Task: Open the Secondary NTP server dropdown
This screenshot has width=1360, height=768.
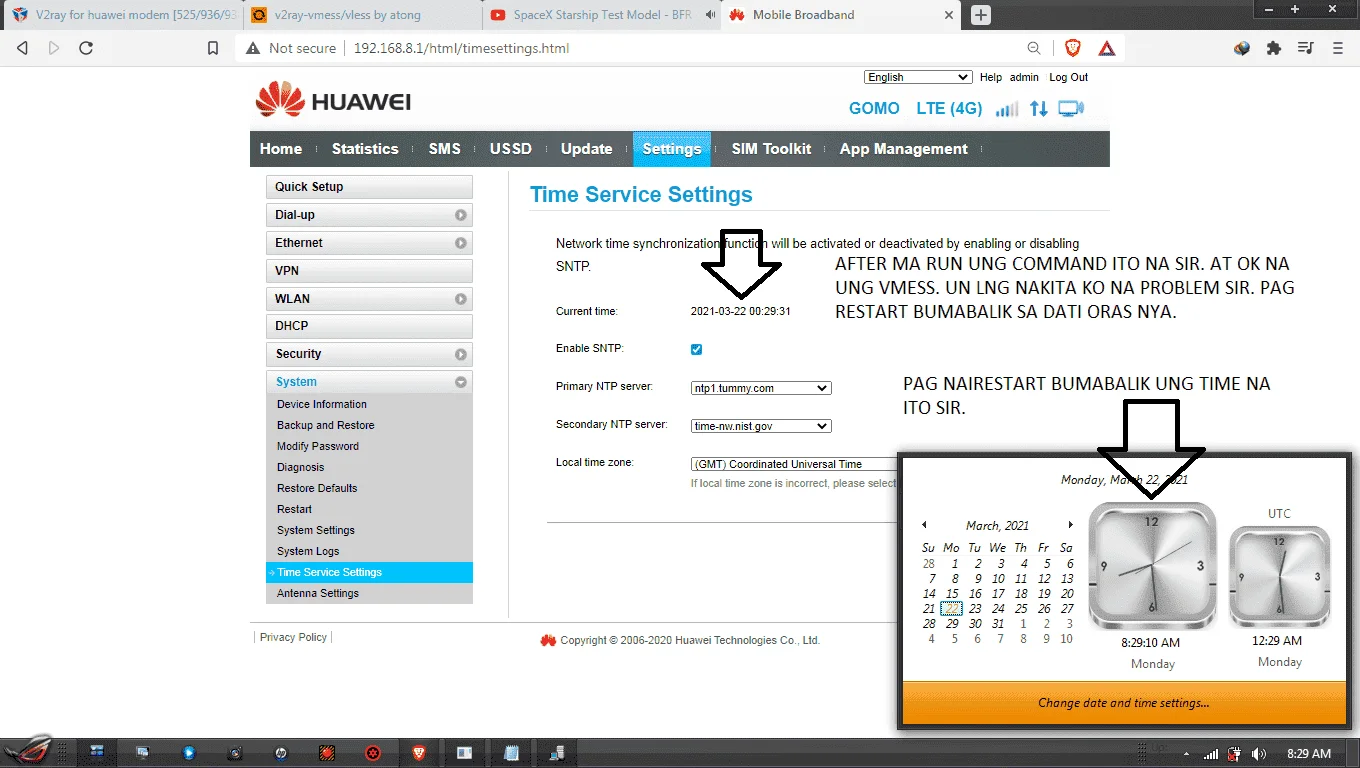Action: coord(761,426)
